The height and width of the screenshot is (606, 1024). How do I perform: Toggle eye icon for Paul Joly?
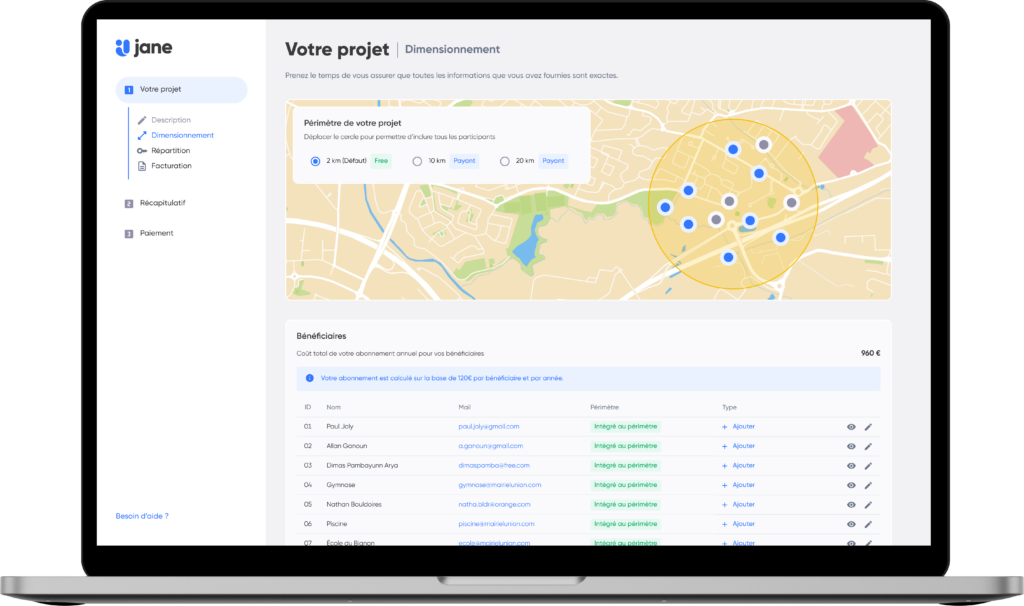[851, 427]
